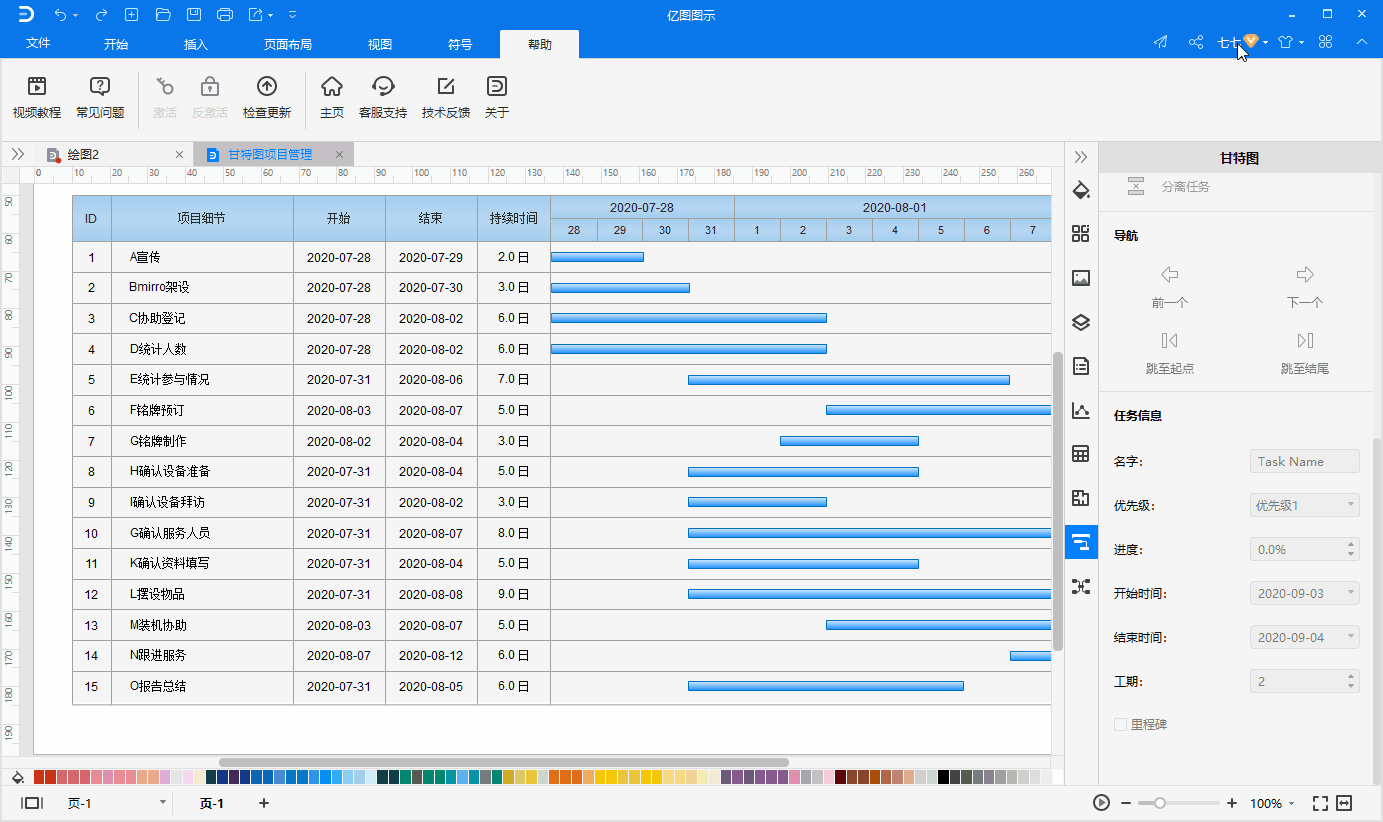Viewport: 1383px width, 822px height.
Task: Expand the left library panel with the double chevron
Action: click(x=17, y=154)
